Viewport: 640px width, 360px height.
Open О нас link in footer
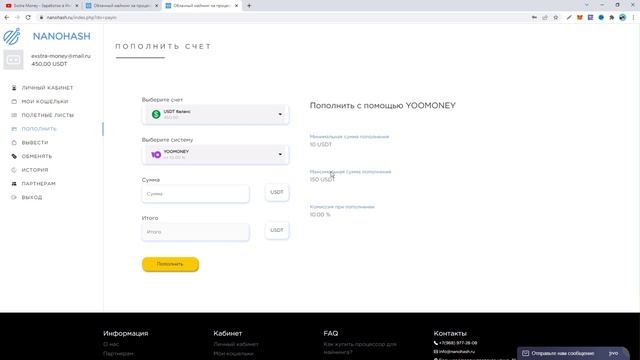coord(111,344)
